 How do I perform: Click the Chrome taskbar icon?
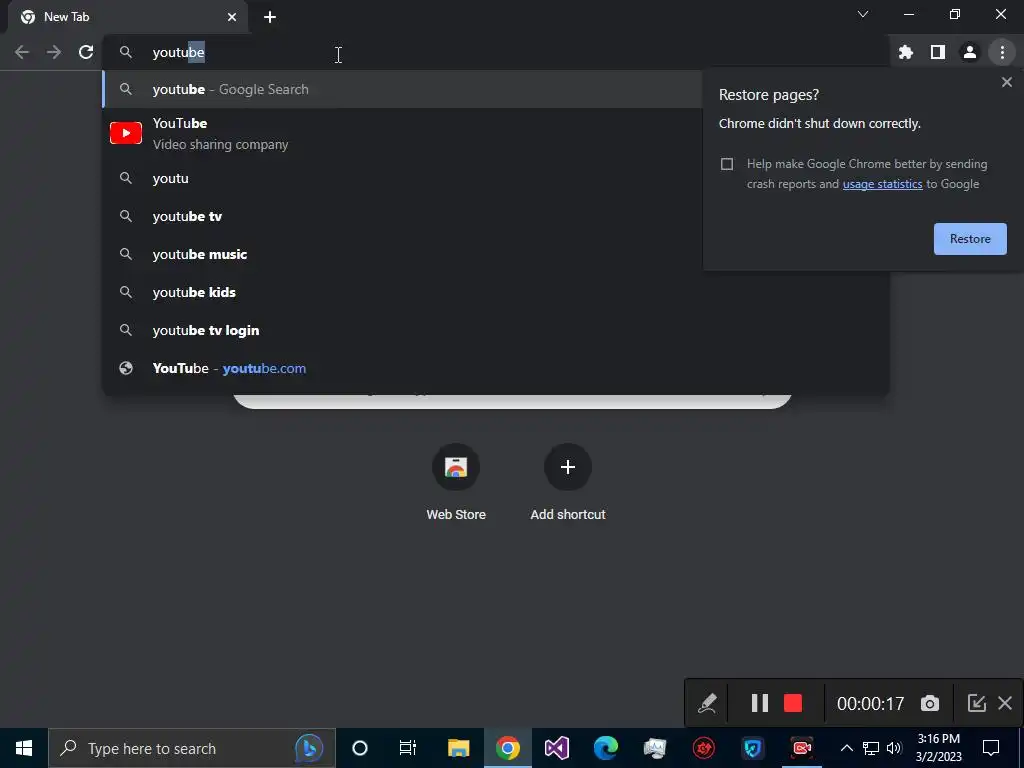[507, 748]
